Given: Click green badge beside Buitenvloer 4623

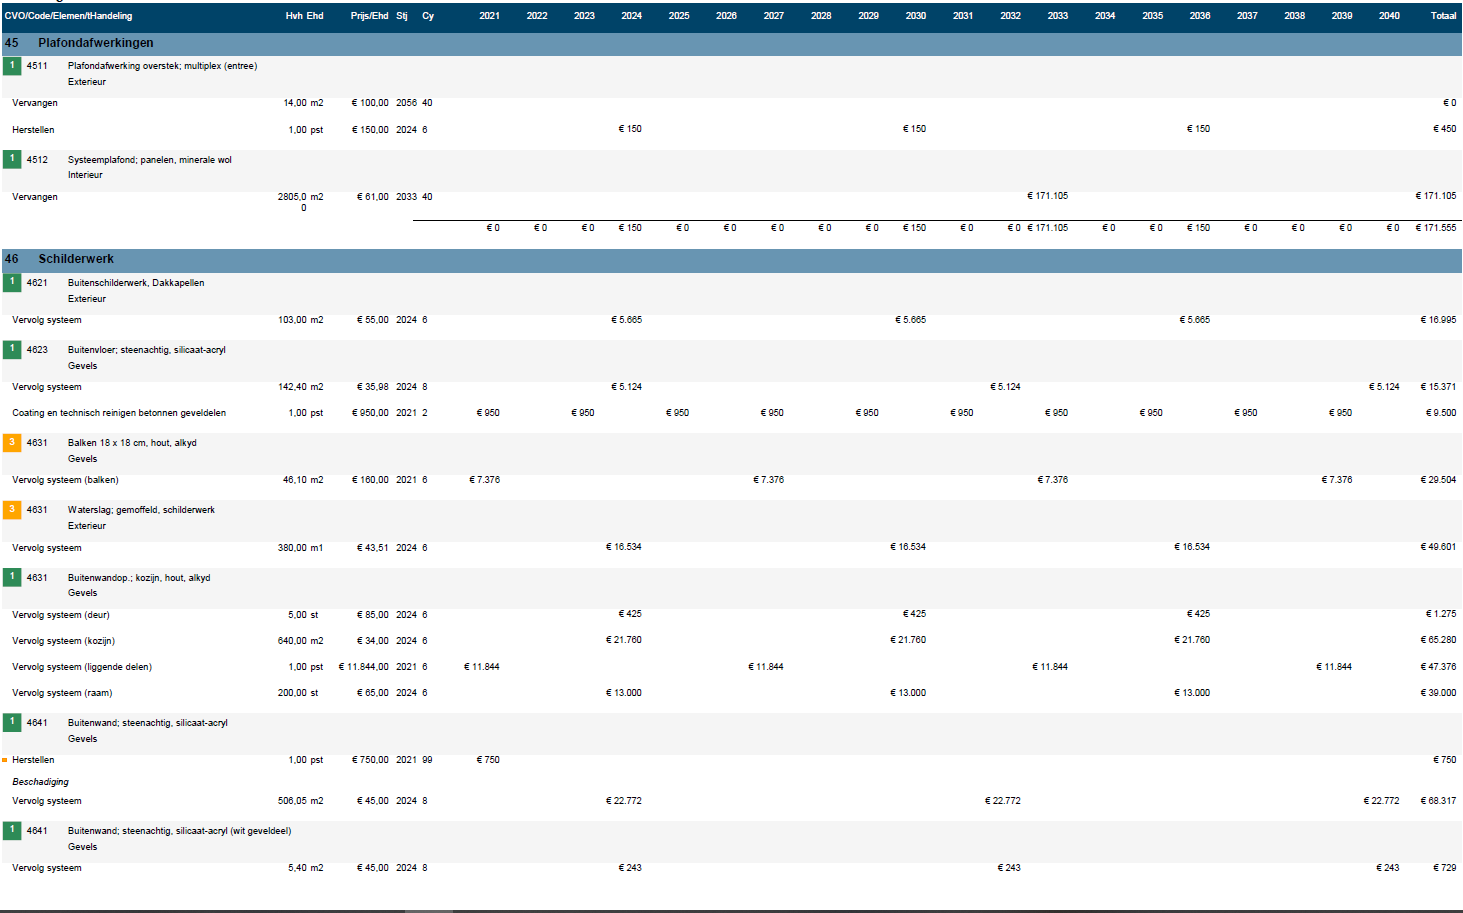Looking at the screenshot, I should coord(12,350).
